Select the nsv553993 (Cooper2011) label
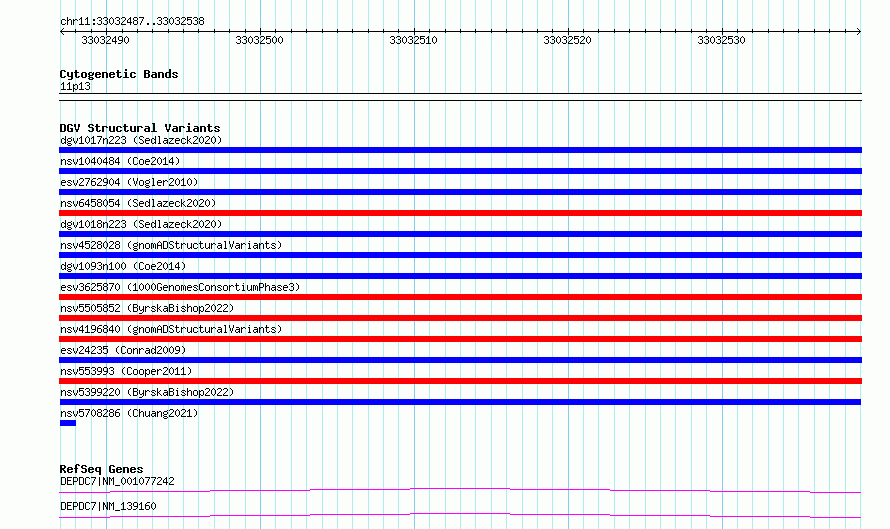Viewport: 890px width, 529px height. coord(126,371)
